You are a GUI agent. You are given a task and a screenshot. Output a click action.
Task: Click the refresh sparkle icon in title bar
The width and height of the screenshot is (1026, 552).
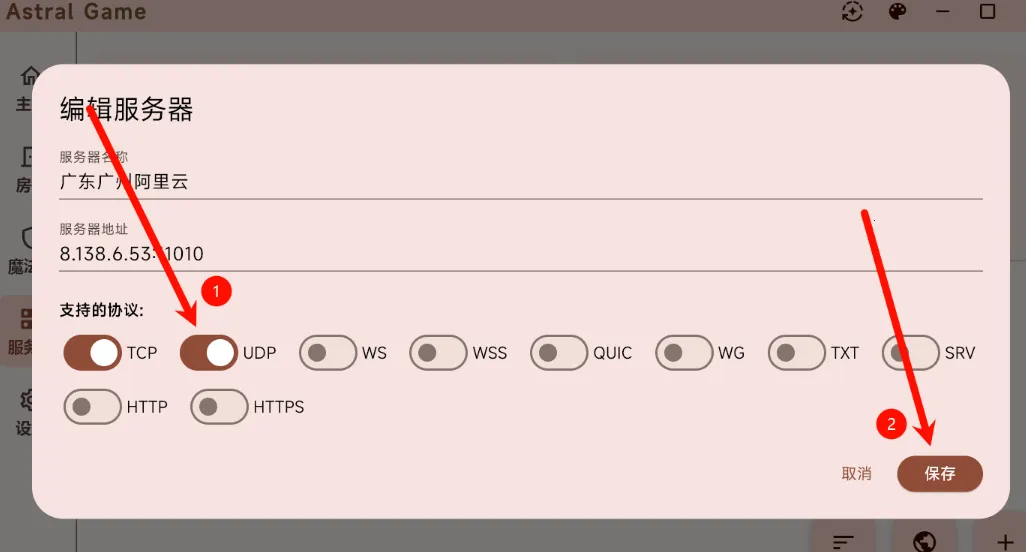[852, 12]
